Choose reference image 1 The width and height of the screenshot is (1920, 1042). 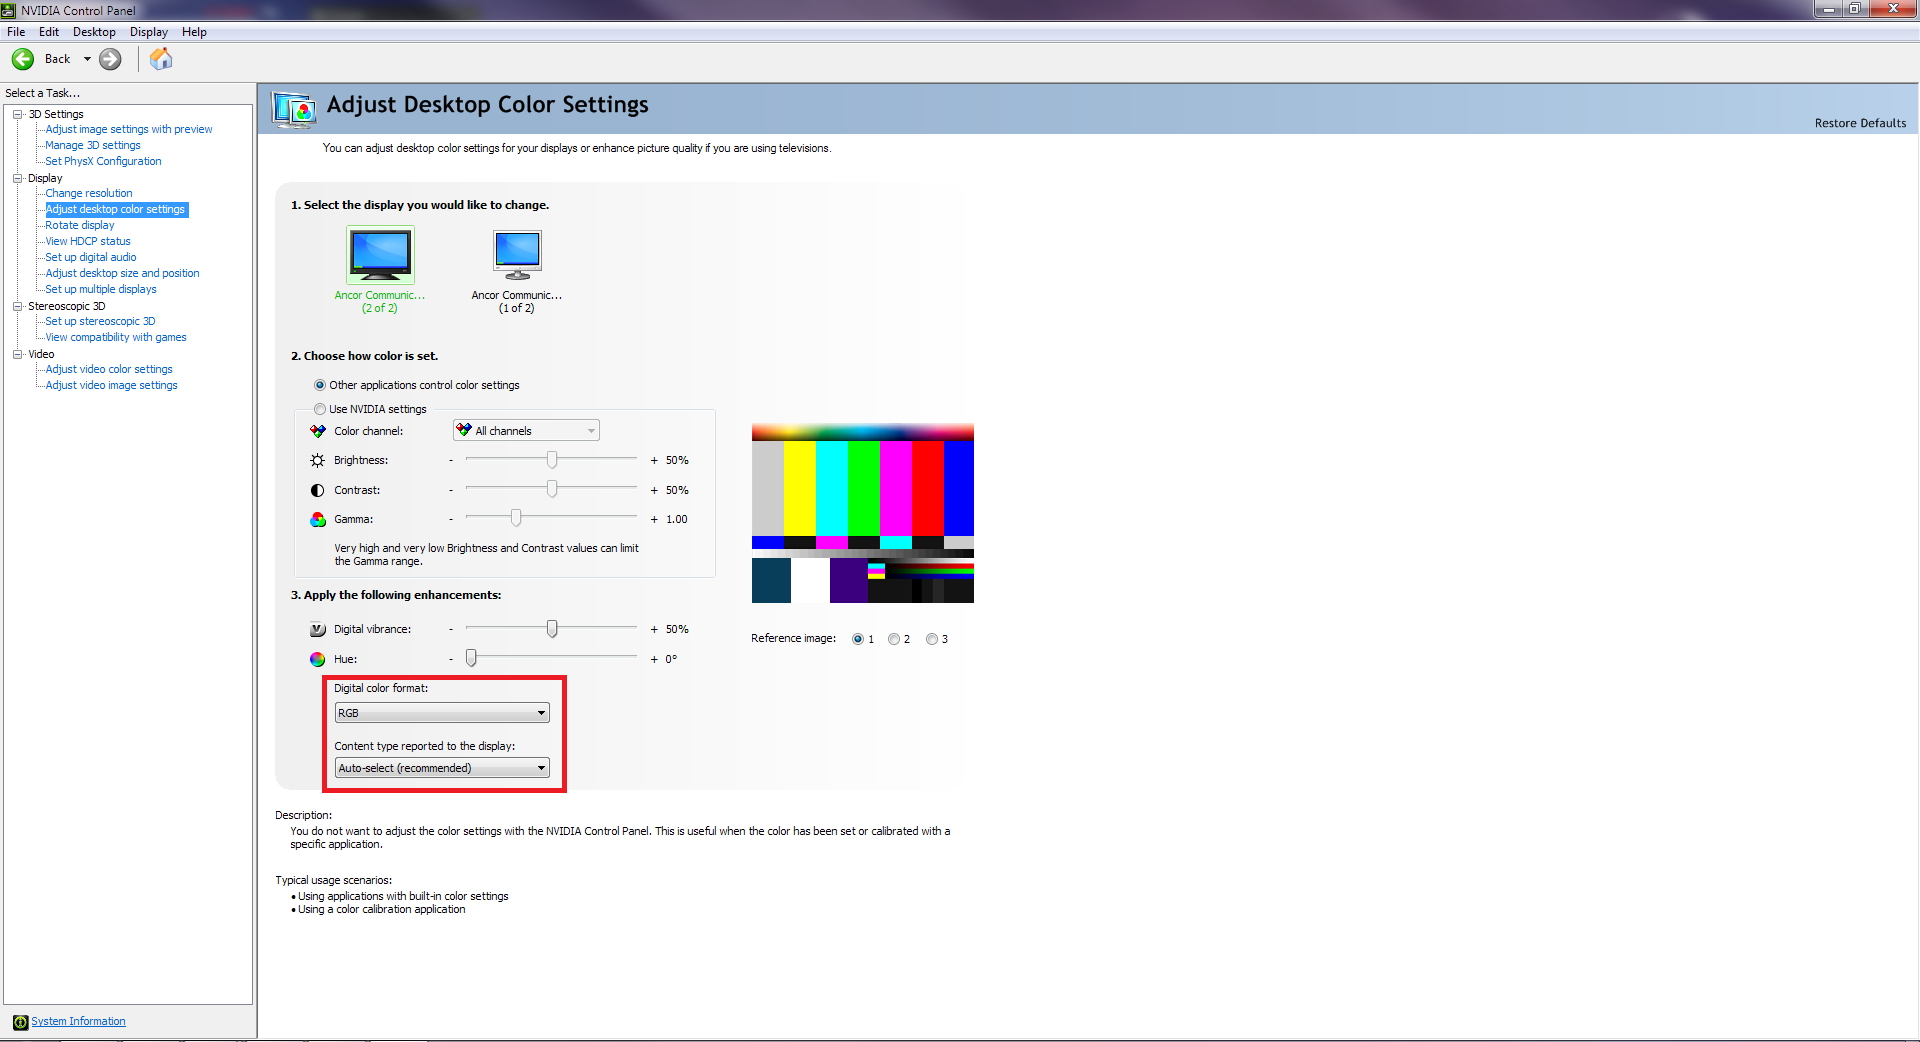point(858,639)
